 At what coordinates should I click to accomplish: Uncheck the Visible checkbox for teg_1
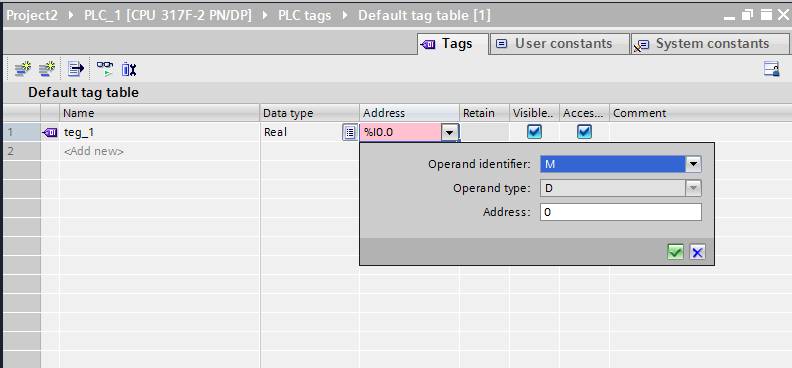(x=534, y=132)
